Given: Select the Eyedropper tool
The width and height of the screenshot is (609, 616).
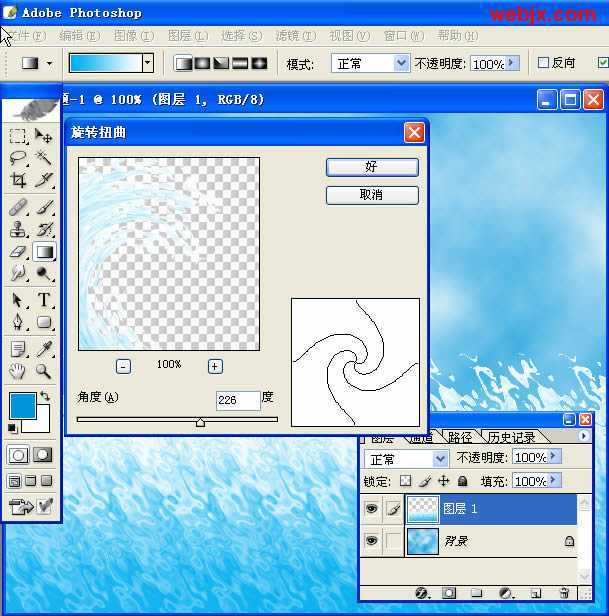Looking at the screenshot, I should pos(43,349).
